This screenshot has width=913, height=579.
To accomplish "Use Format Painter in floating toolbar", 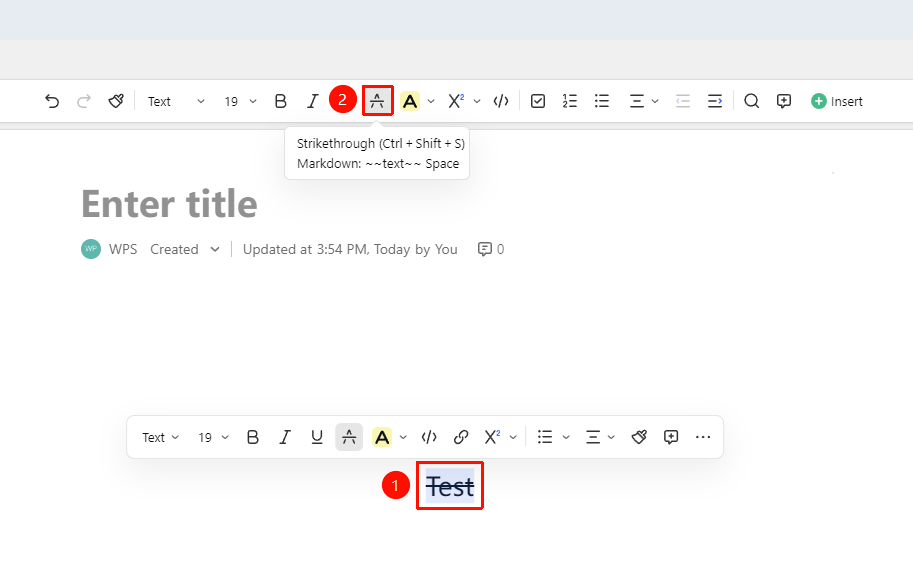I will pos(639,437).
